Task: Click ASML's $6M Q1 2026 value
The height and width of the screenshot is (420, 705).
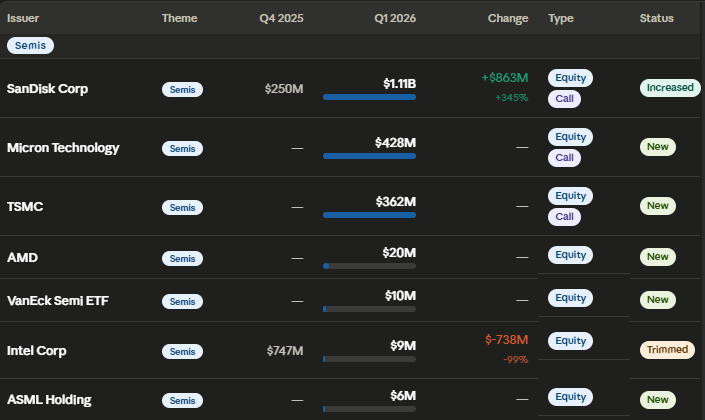Action: (403, 395)
